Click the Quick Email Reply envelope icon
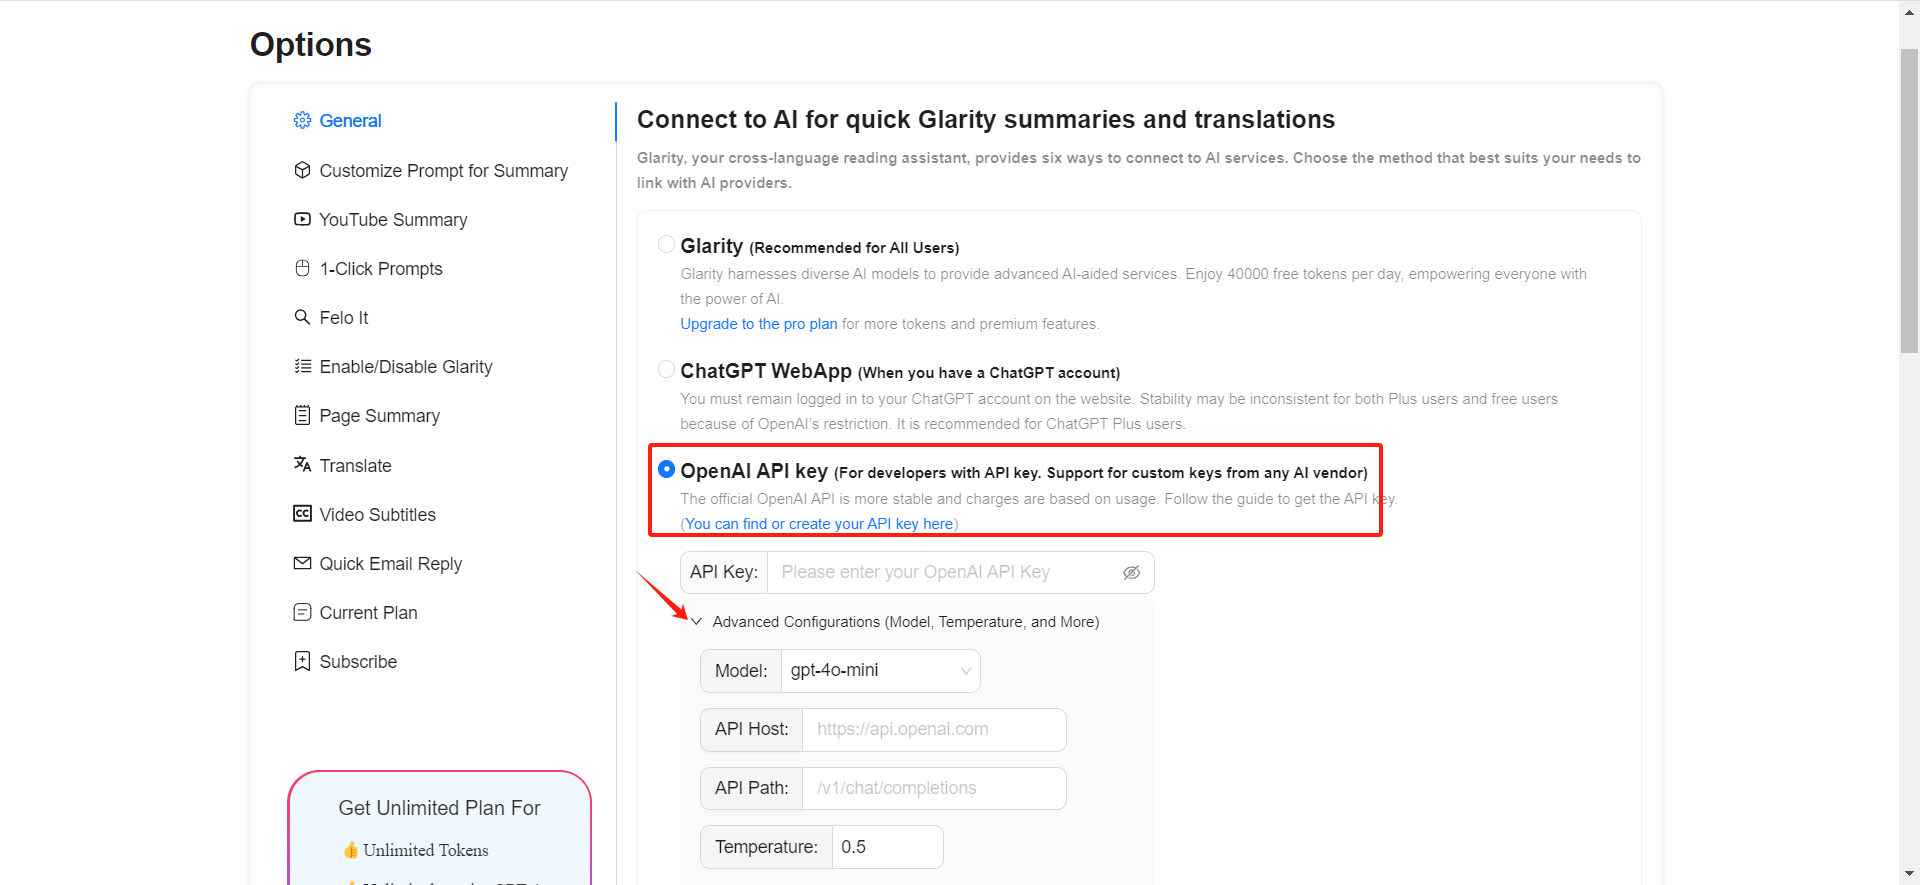The image size is (1920, 885). (x=302, y=563)
